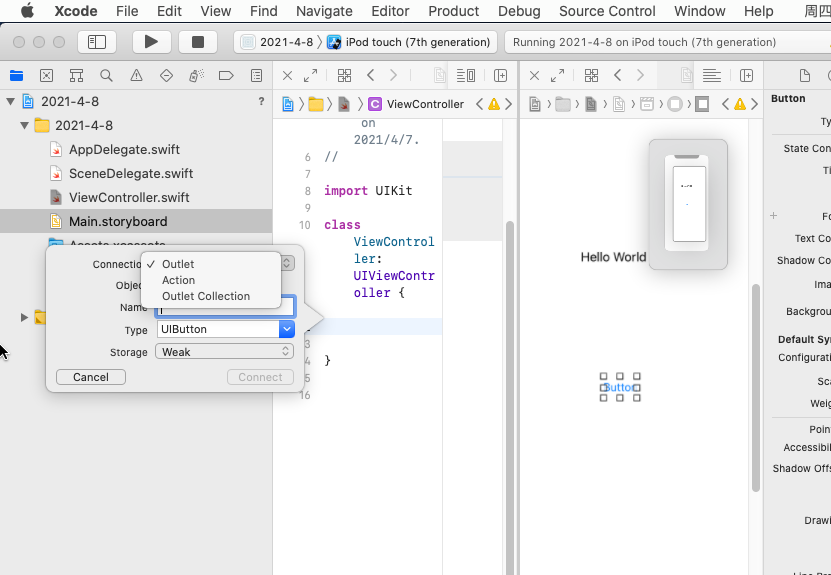Open the Source Control menu
This screenshot has height=575, width=831.
(x=607, y=11)
